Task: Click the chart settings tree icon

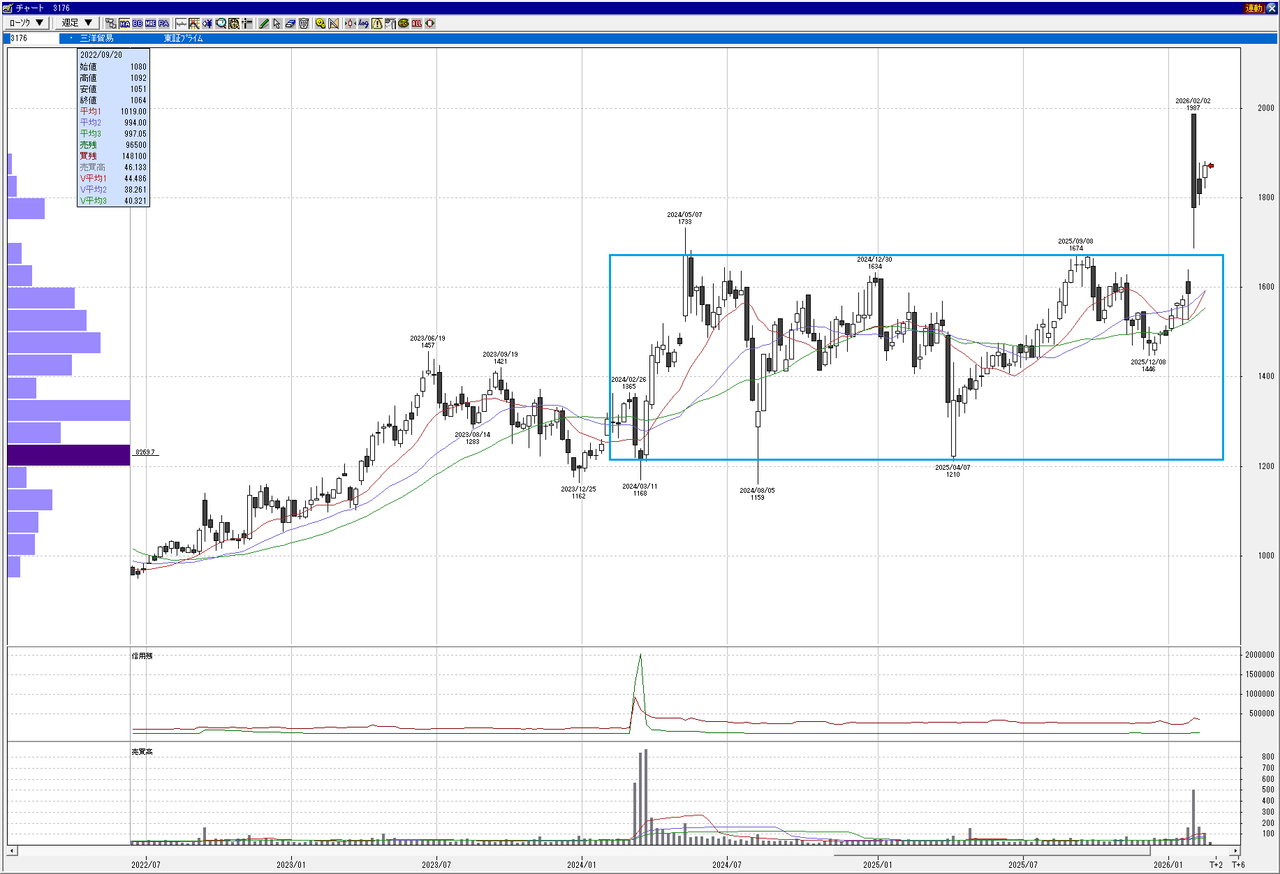Action: tap(110, 23)
